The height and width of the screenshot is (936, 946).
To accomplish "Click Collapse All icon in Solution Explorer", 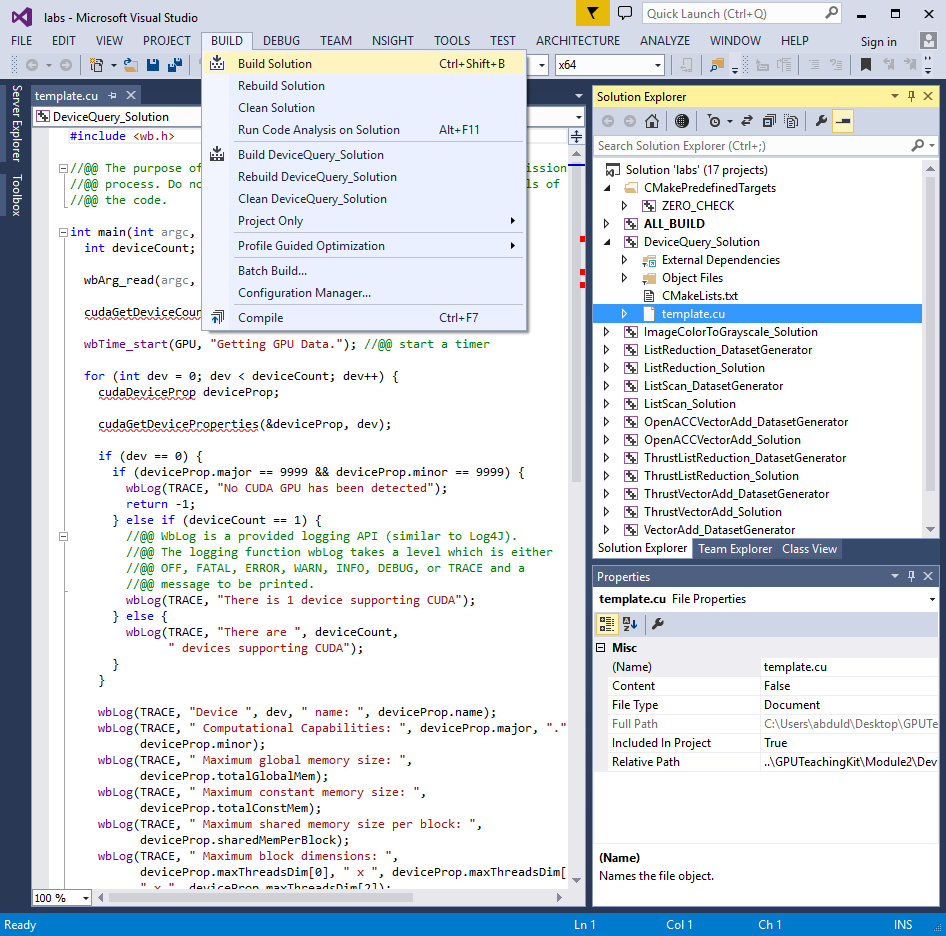I will (x=768, y=121).
